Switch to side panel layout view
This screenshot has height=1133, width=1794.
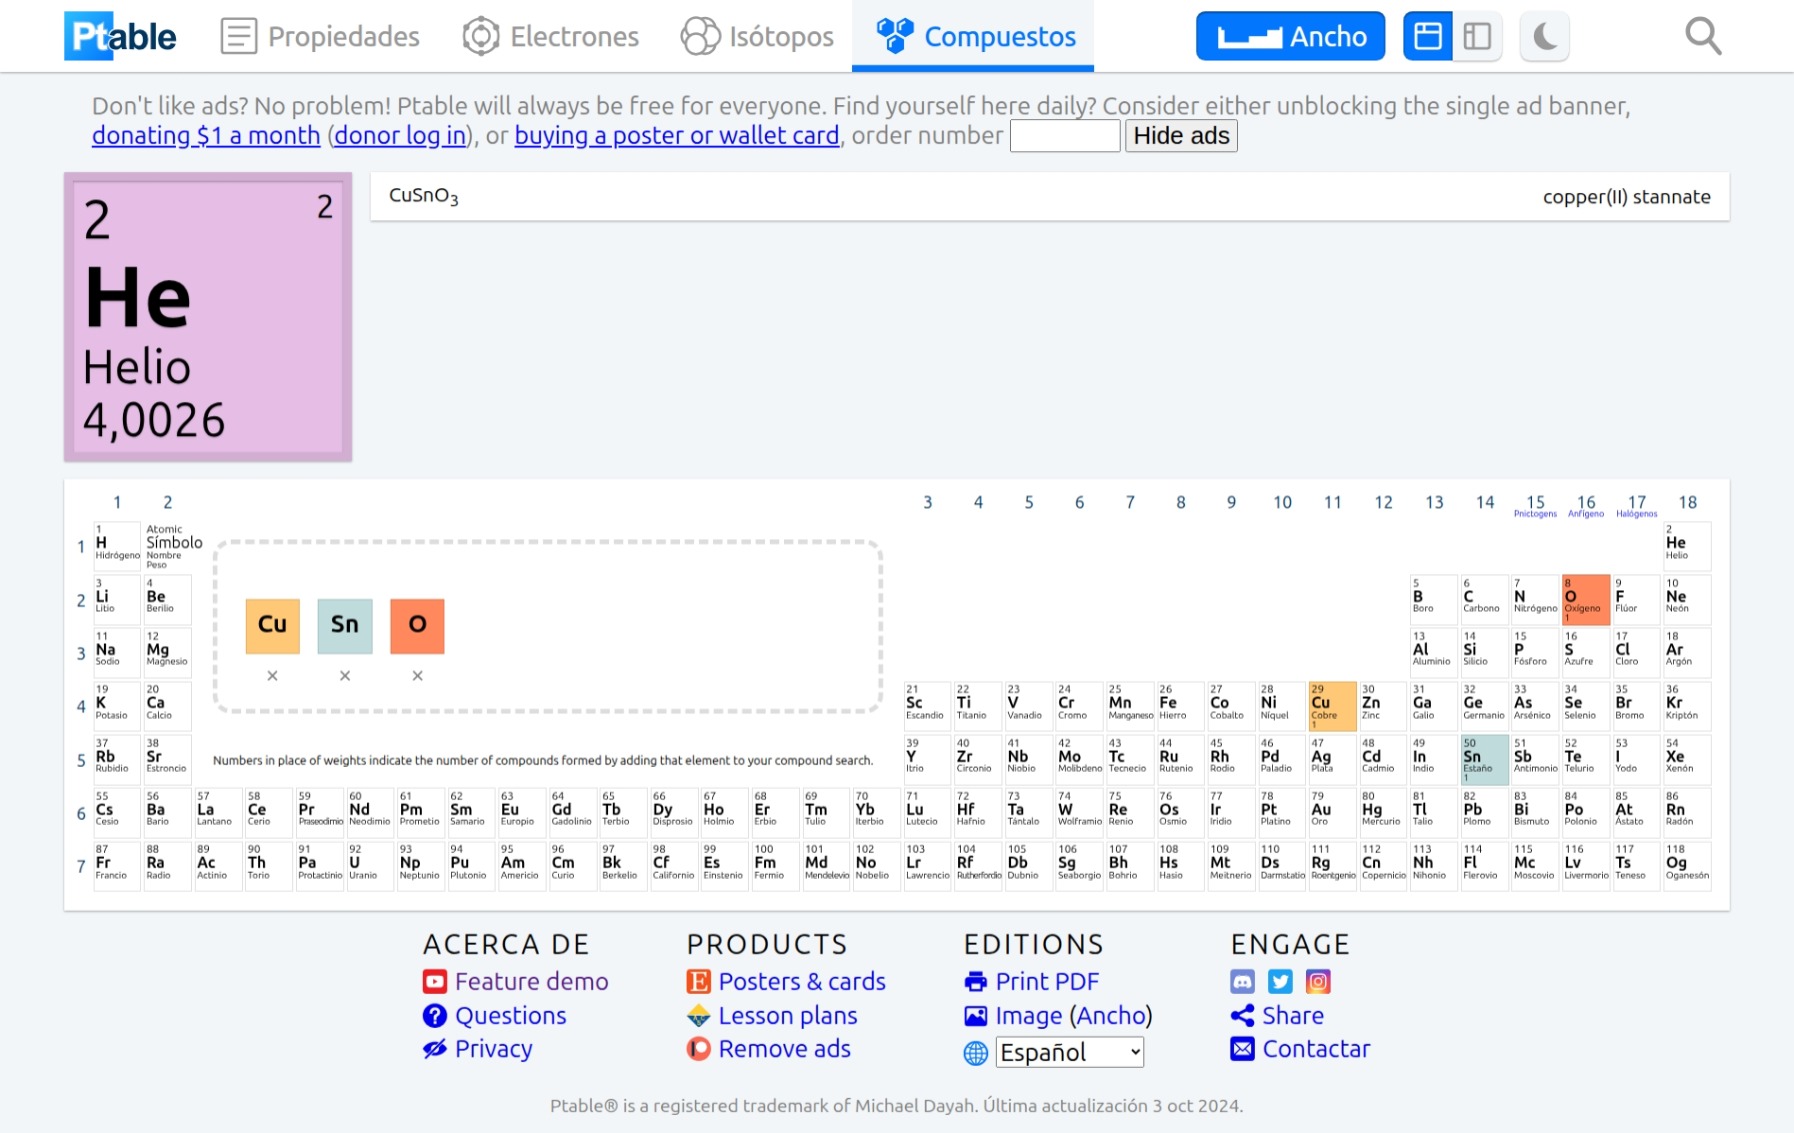tap(1477, 37)
